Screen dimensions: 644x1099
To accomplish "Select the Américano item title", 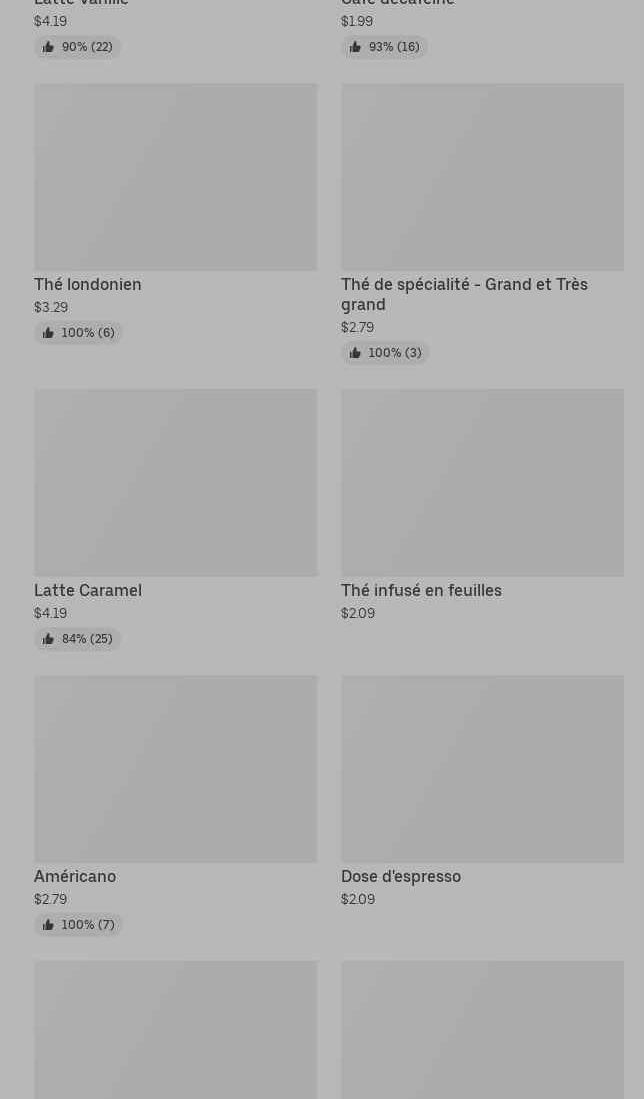I will (75, 877).
